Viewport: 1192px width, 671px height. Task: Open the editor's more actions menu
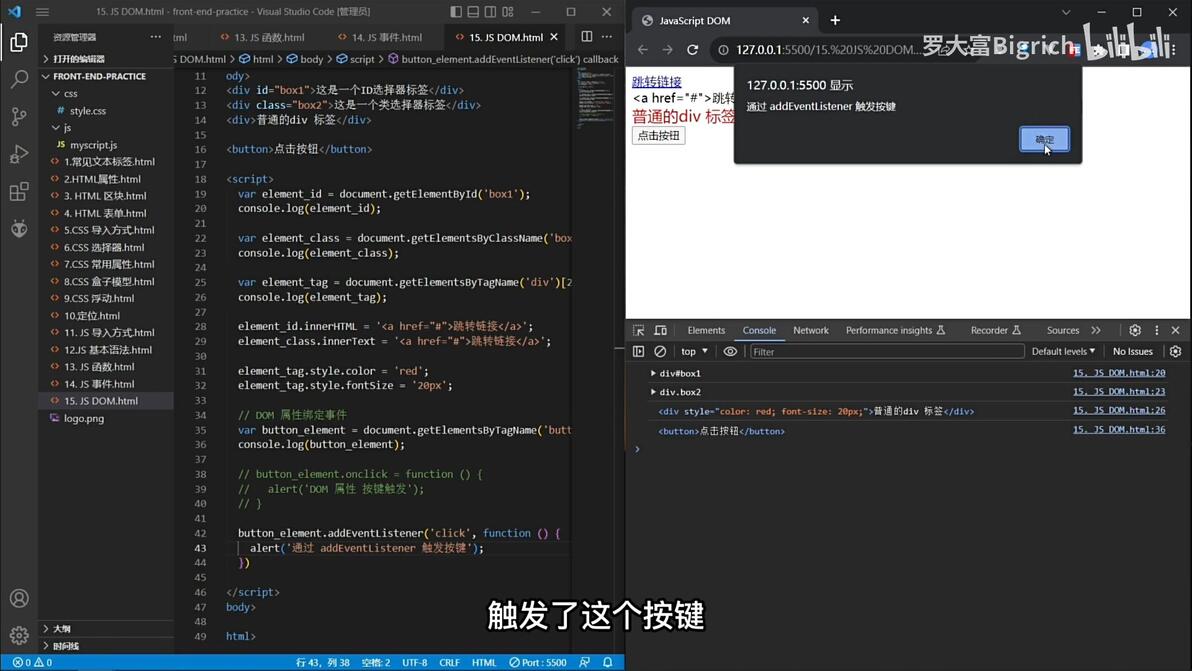tap(607, 36)
